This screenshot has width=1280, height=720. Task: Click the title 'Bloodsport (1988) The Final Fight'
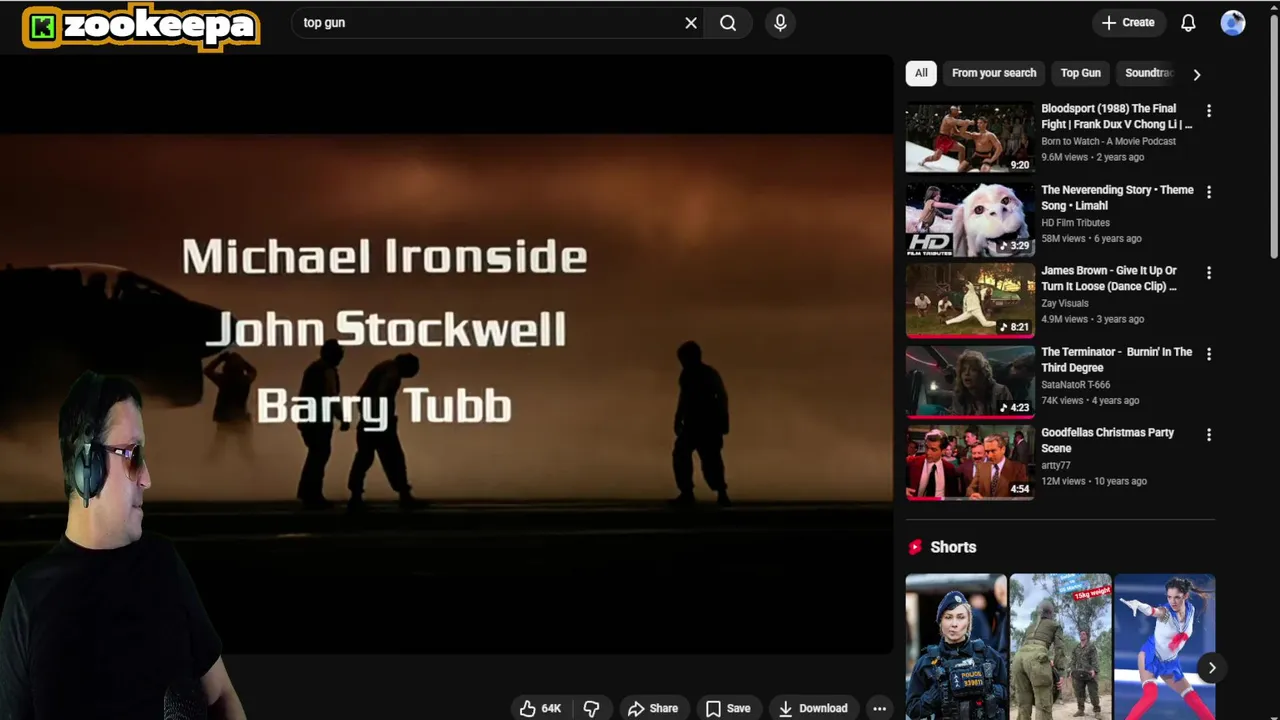click(x=1116, y=116)
